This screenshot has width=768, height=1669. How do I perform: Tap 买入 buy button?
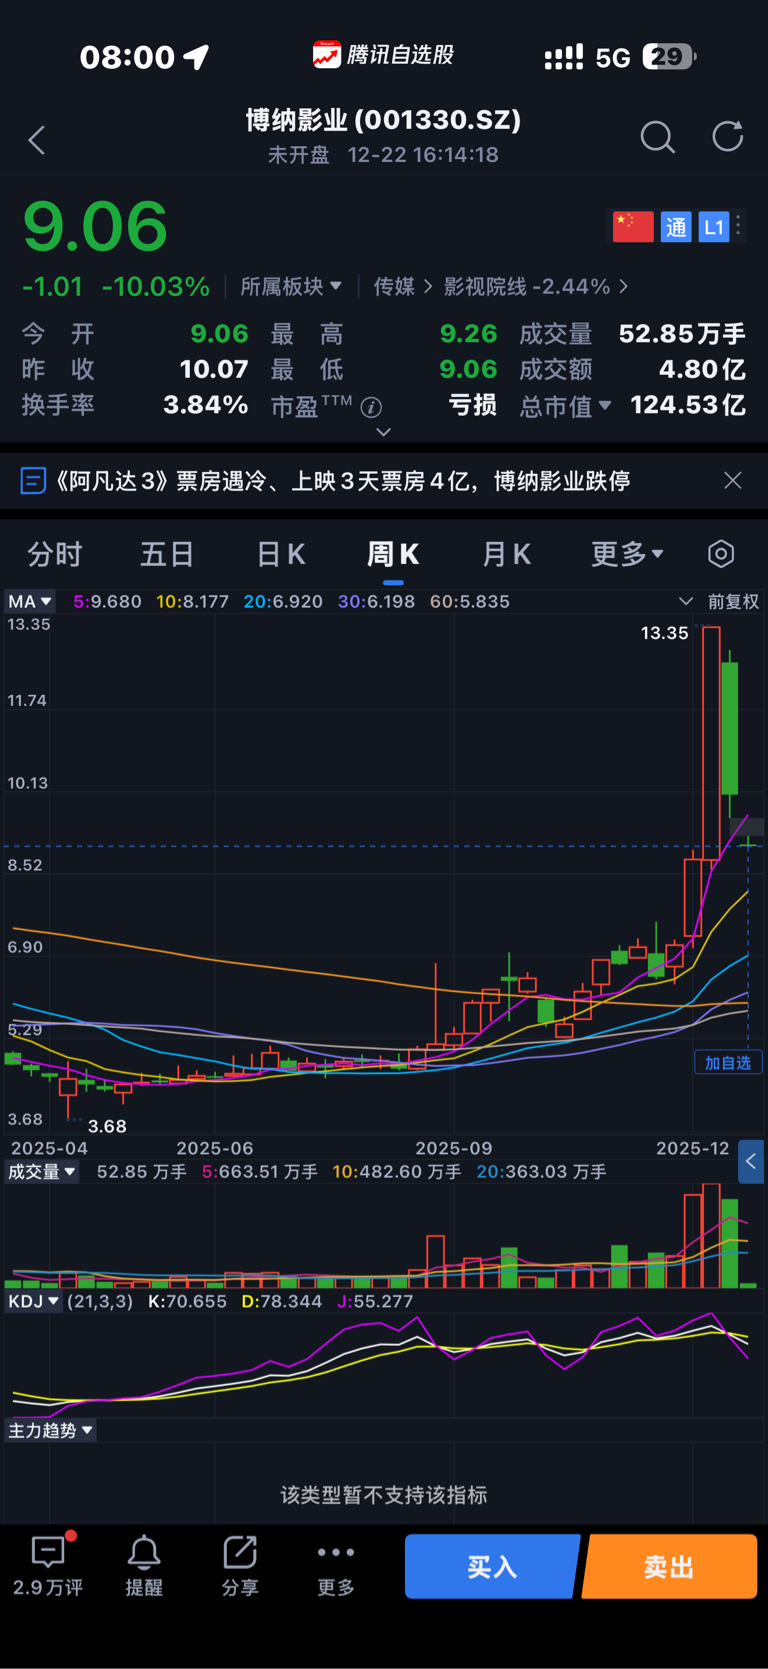(x=492, y=1566)
